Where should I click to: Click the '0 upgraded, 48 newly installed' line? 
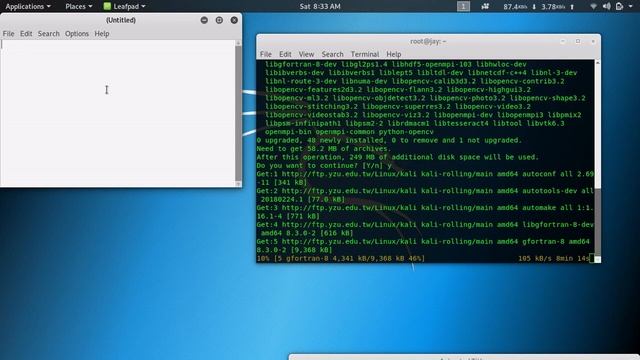click(389, 140)
